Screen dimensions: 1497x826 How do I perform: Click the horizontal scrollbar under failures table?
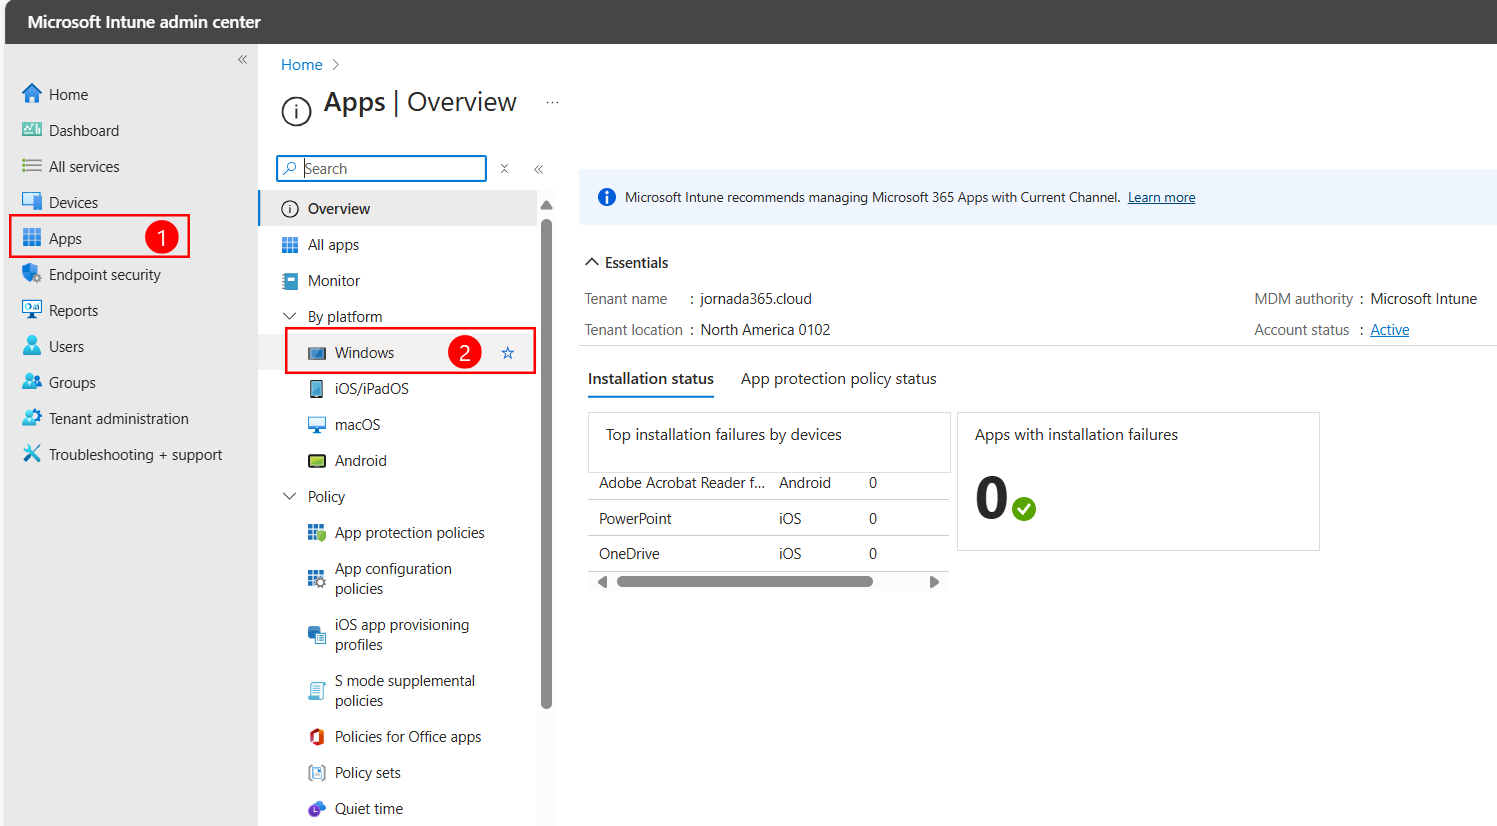(x=745, y=582)
